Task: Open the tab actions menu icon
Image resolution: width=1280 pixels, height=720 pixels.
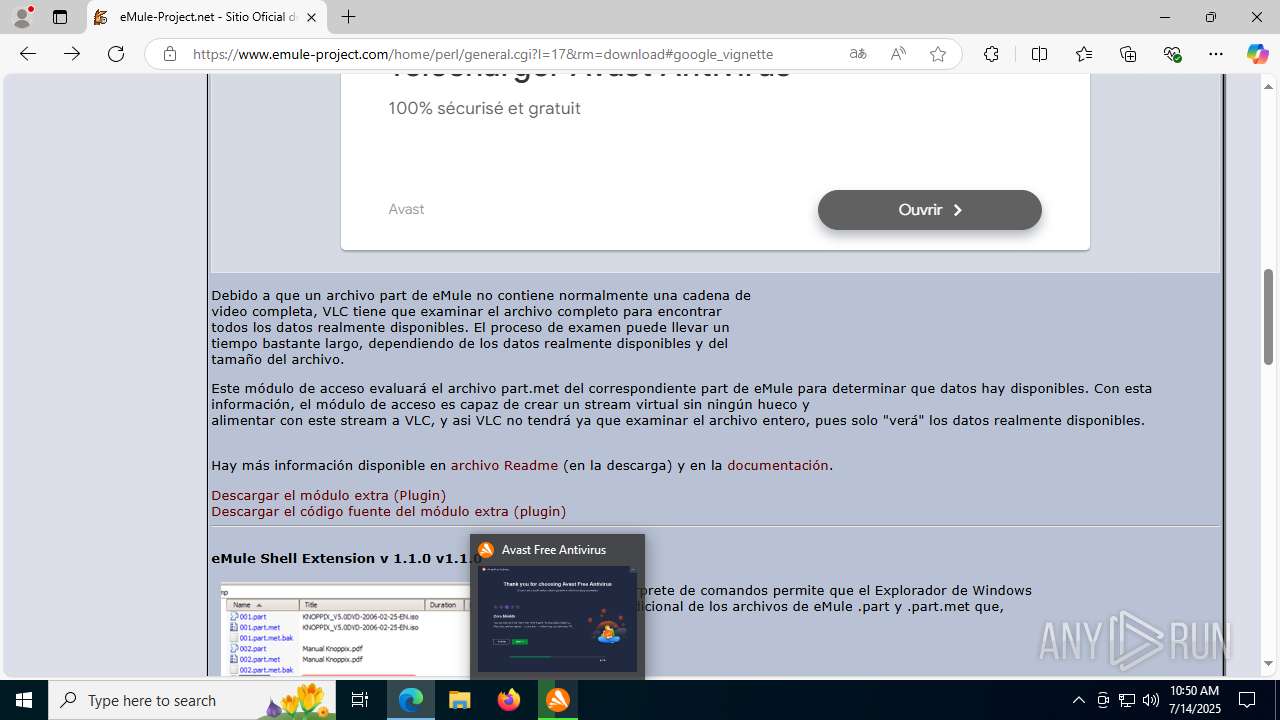Action: click(60, 17)
